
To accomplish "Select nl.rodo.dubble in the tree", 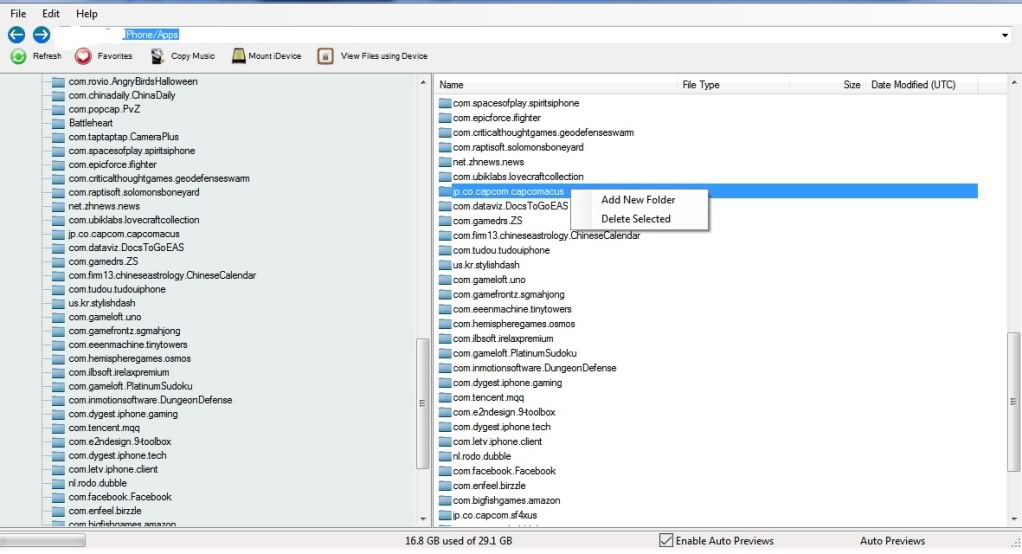I will click(98, 483).
